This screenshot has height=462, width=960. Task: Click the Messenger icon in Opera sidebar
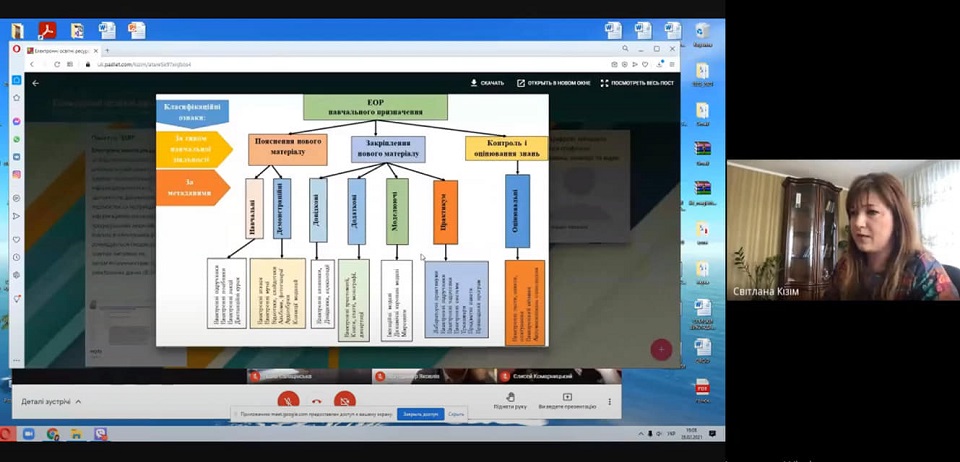point(17,121)
